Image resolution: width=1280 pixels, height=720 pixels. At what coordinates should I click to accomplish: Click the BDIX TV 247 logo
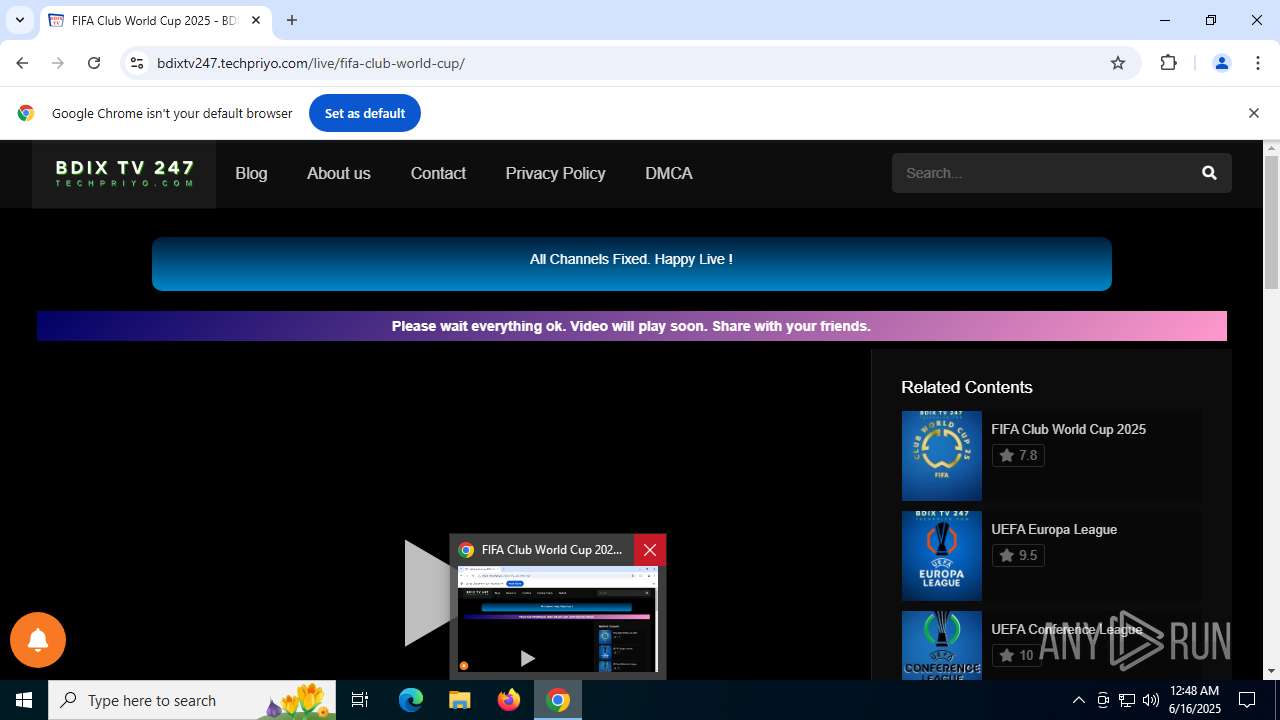[124, 174]
